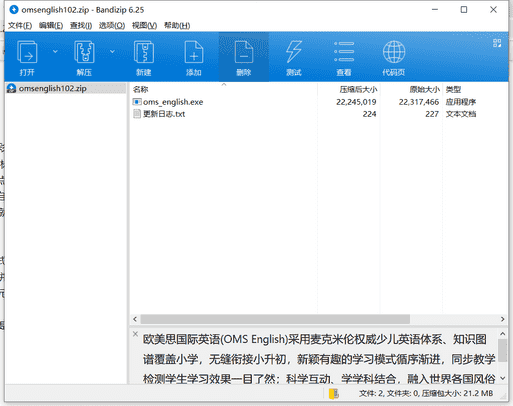Click the horizontal scrollbar right arrow
The image size is (513, 406).
pos(502,319)
